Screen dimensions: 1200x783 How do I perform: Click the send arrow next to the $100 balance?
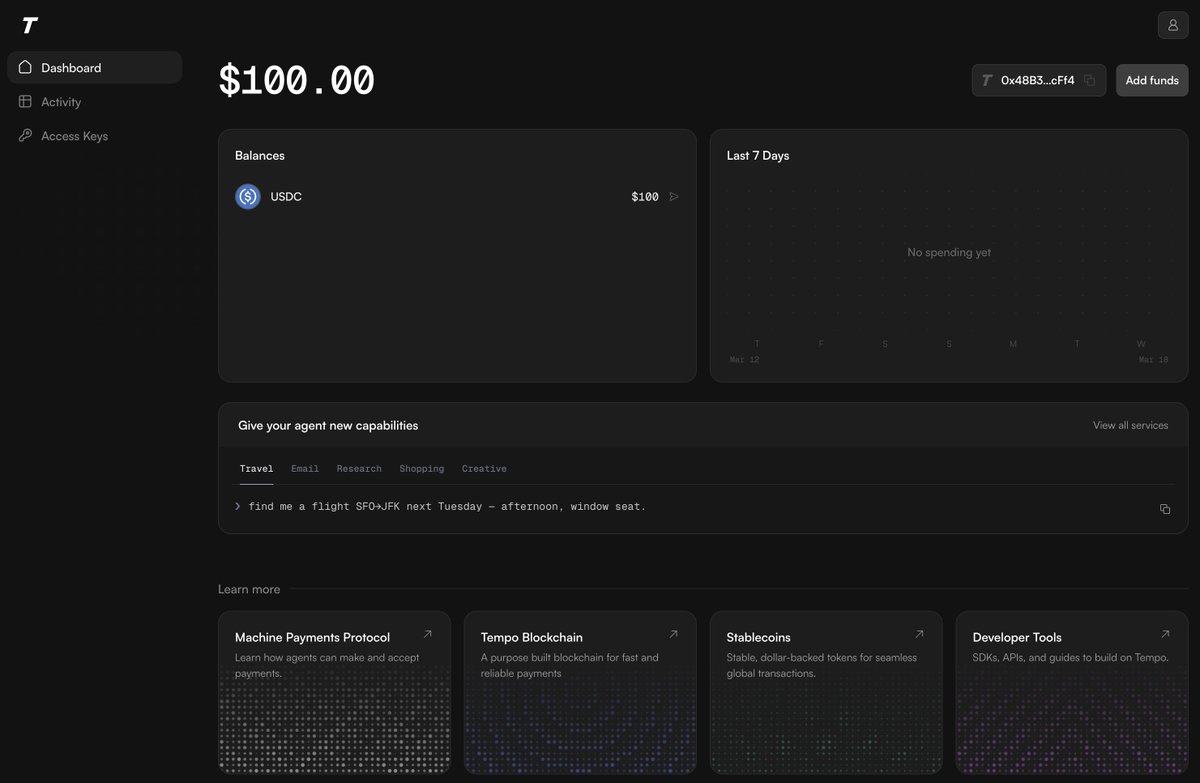(x=674, y=196)
